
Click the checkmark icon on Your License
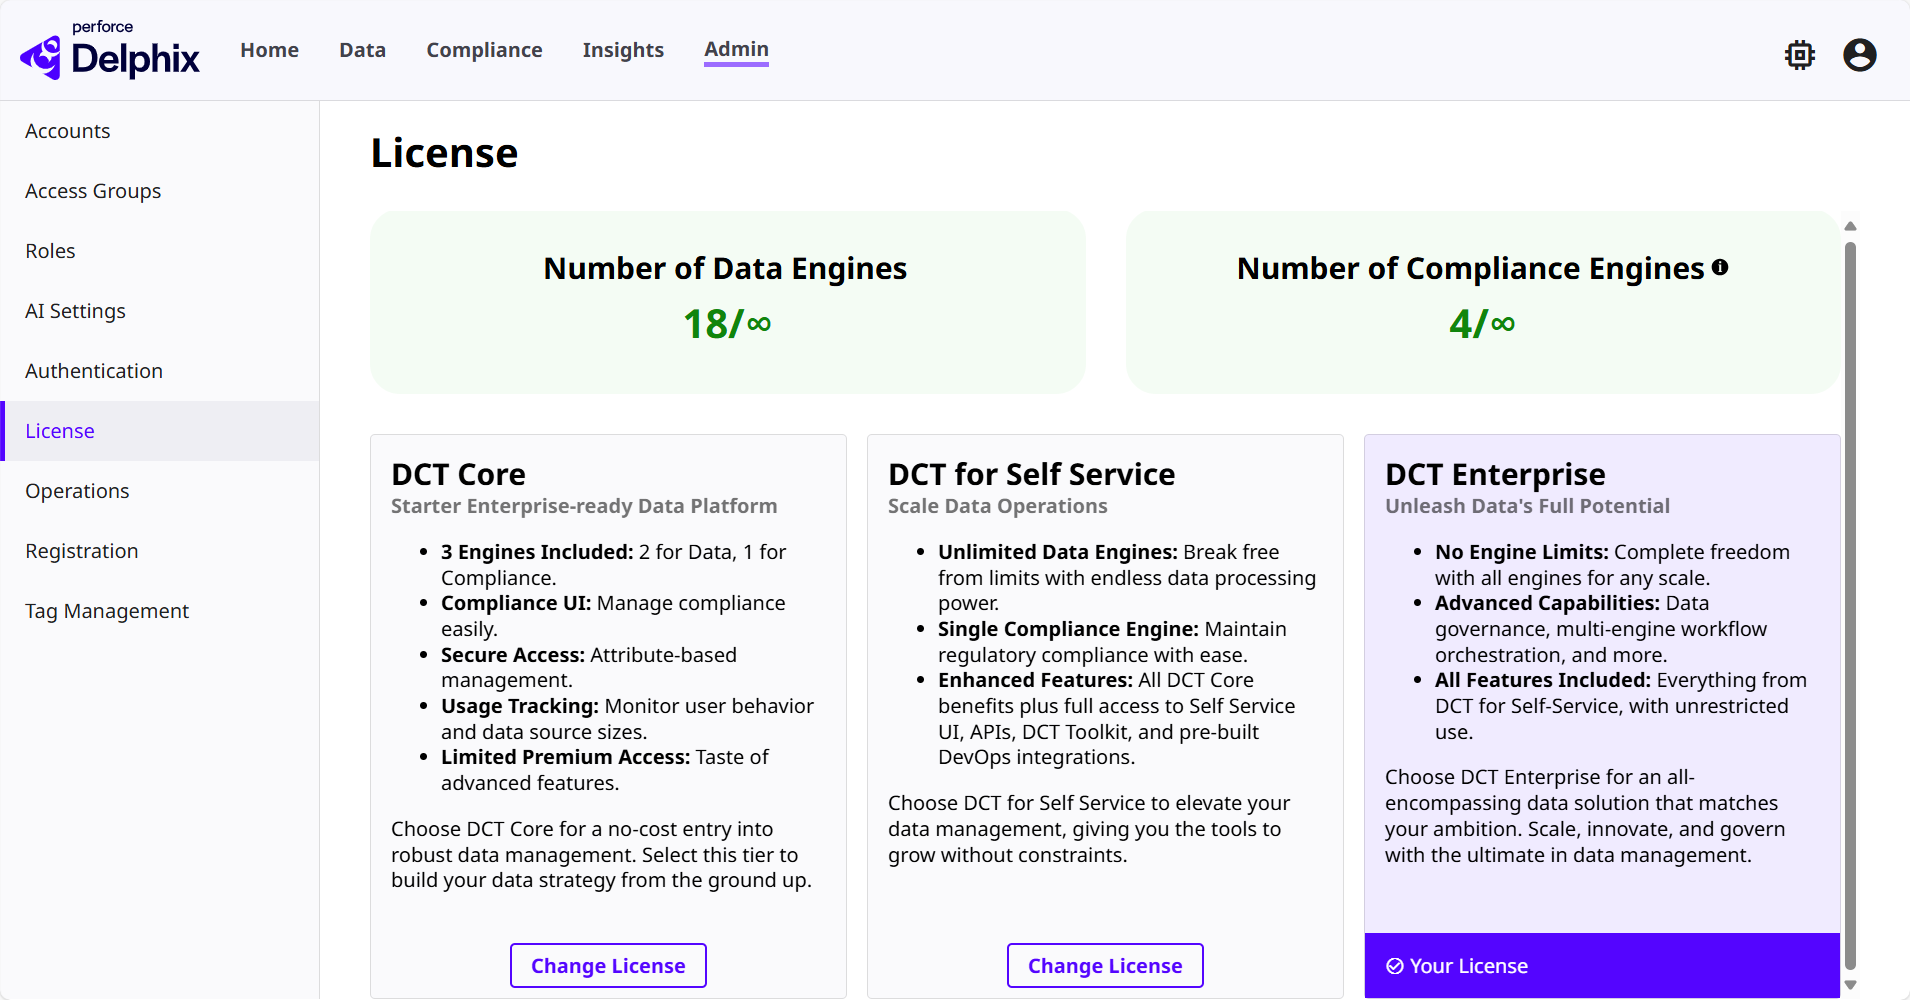(x=1394, y=966)
